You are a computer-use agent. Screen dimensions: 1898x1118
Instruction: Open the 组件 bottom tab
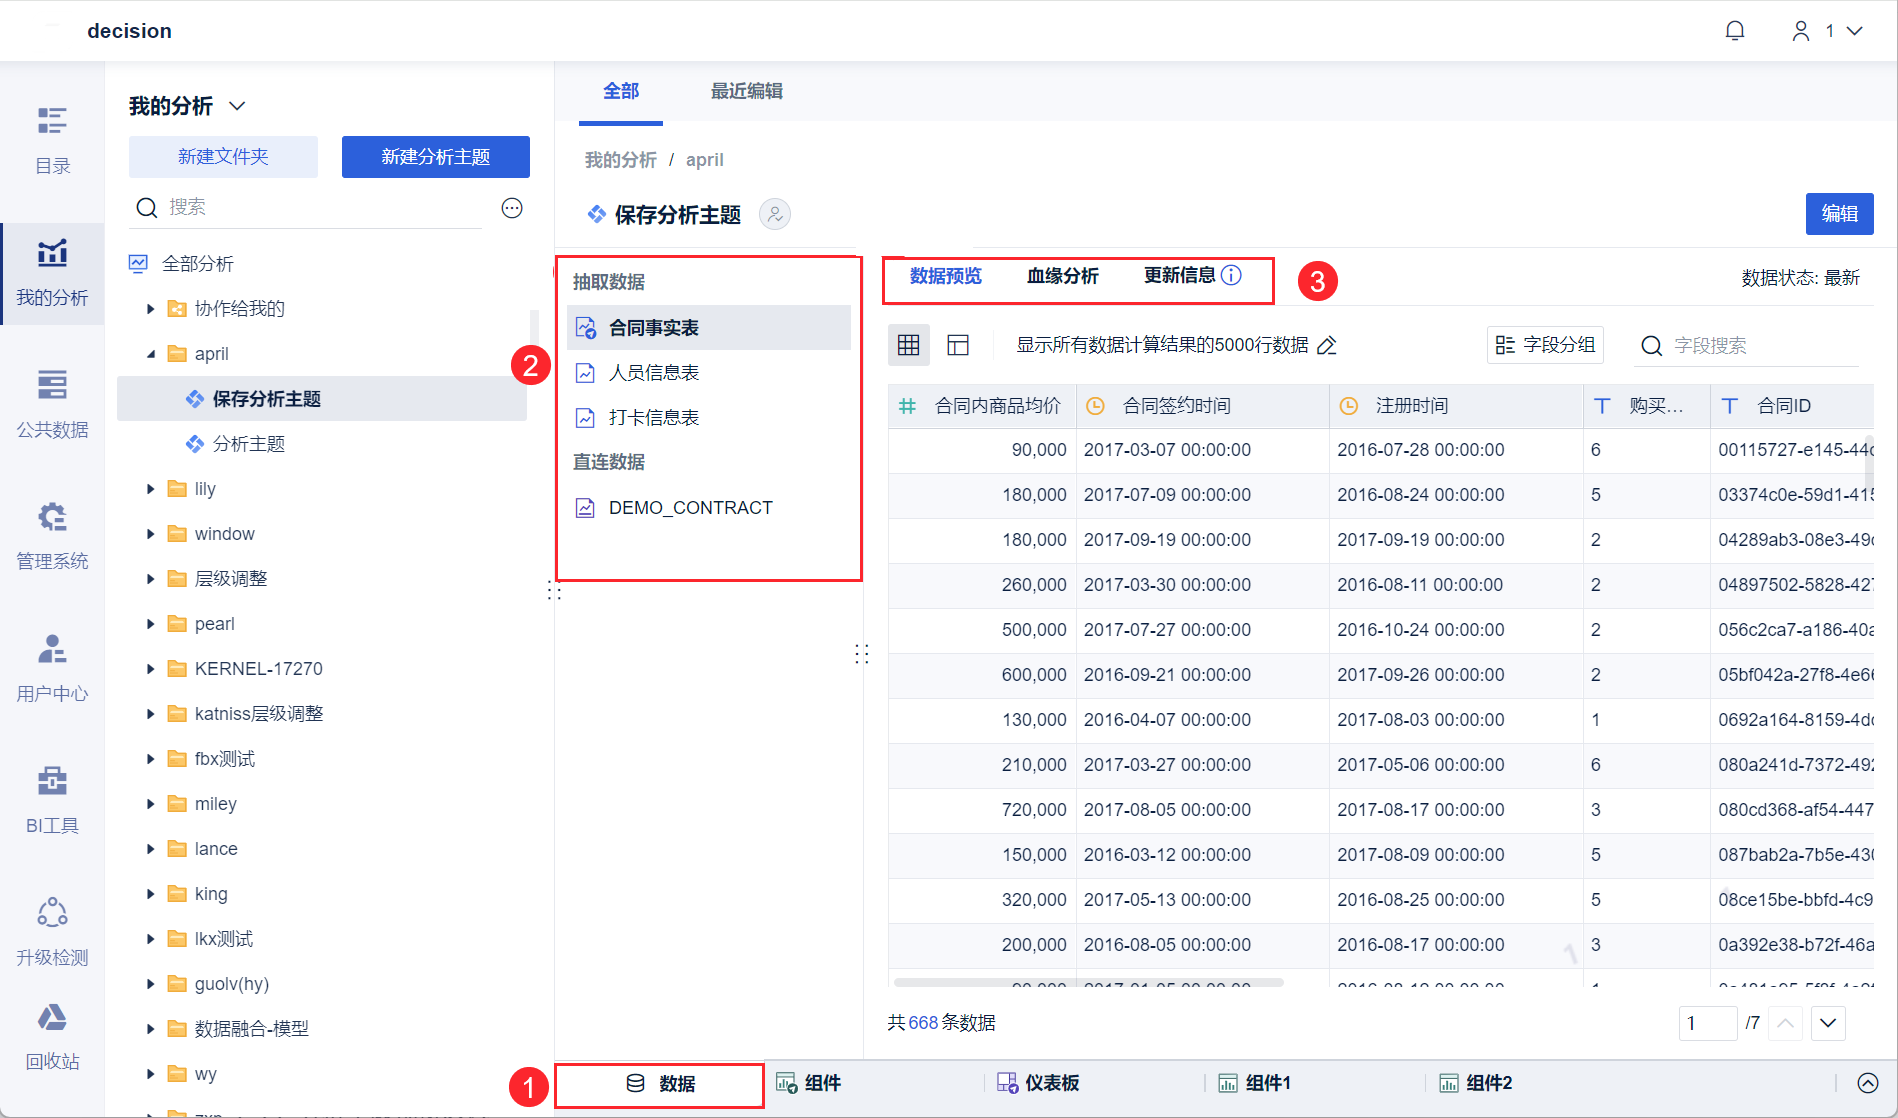pyautogui.click(x=808, y=1084)
